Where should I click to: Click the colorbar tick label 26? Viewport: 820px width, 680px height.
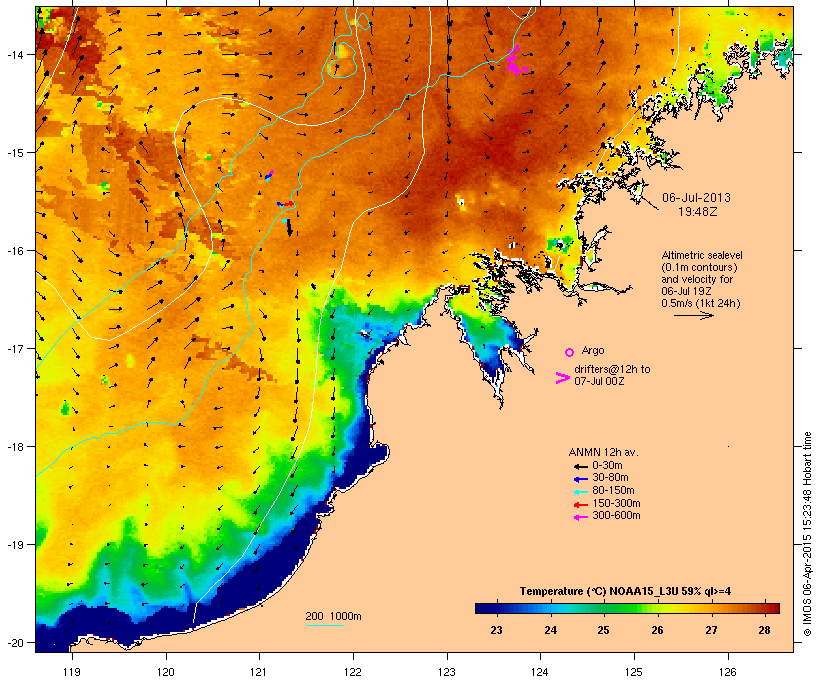pos(657,630)
